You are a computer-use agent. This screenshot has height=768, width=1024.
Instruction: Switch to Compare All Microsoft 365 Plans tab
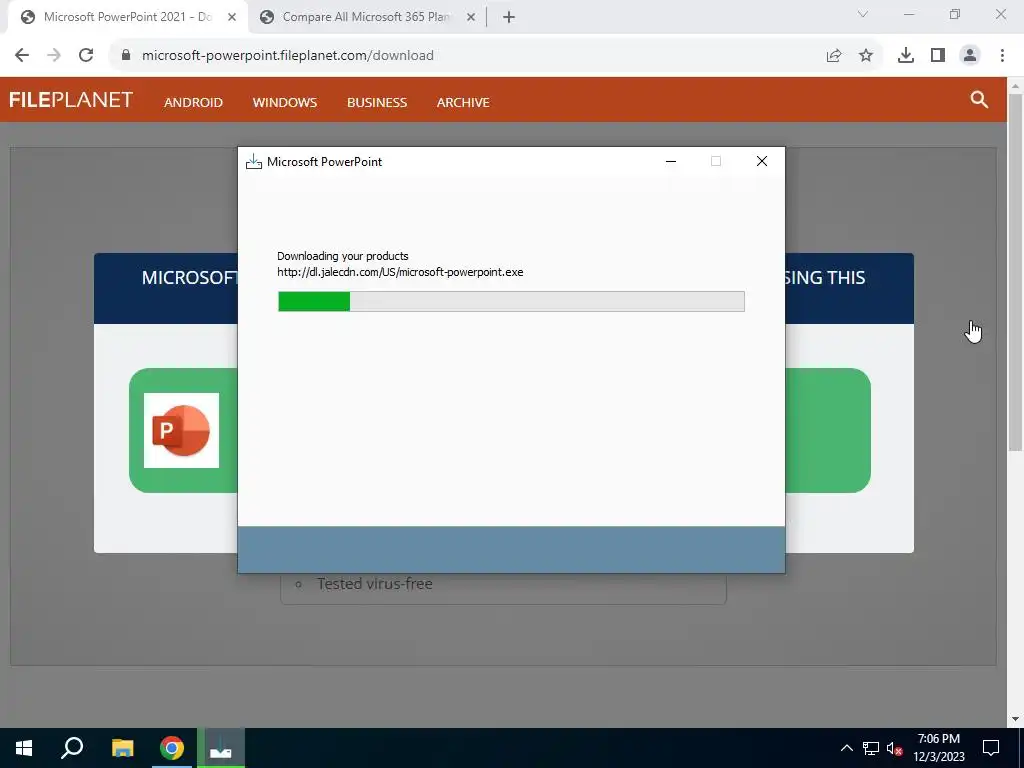(366, 17)
